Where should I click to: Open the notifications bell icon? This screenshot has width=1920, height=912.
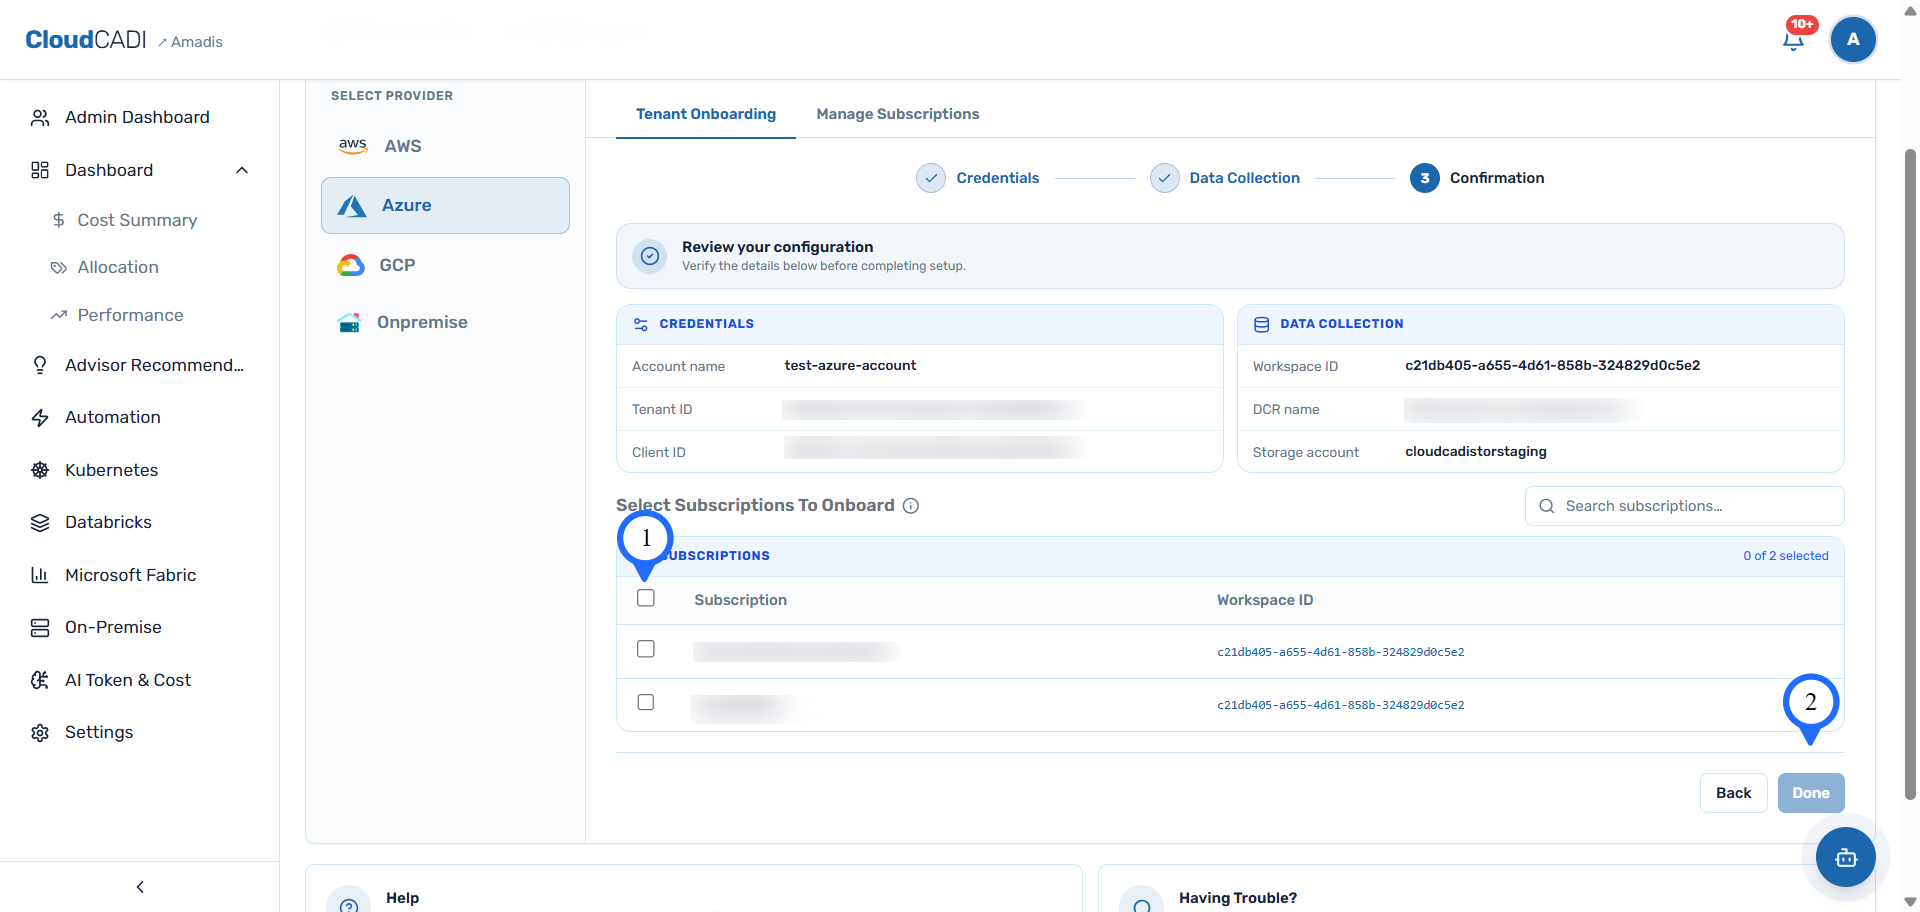coord(1794,40)
